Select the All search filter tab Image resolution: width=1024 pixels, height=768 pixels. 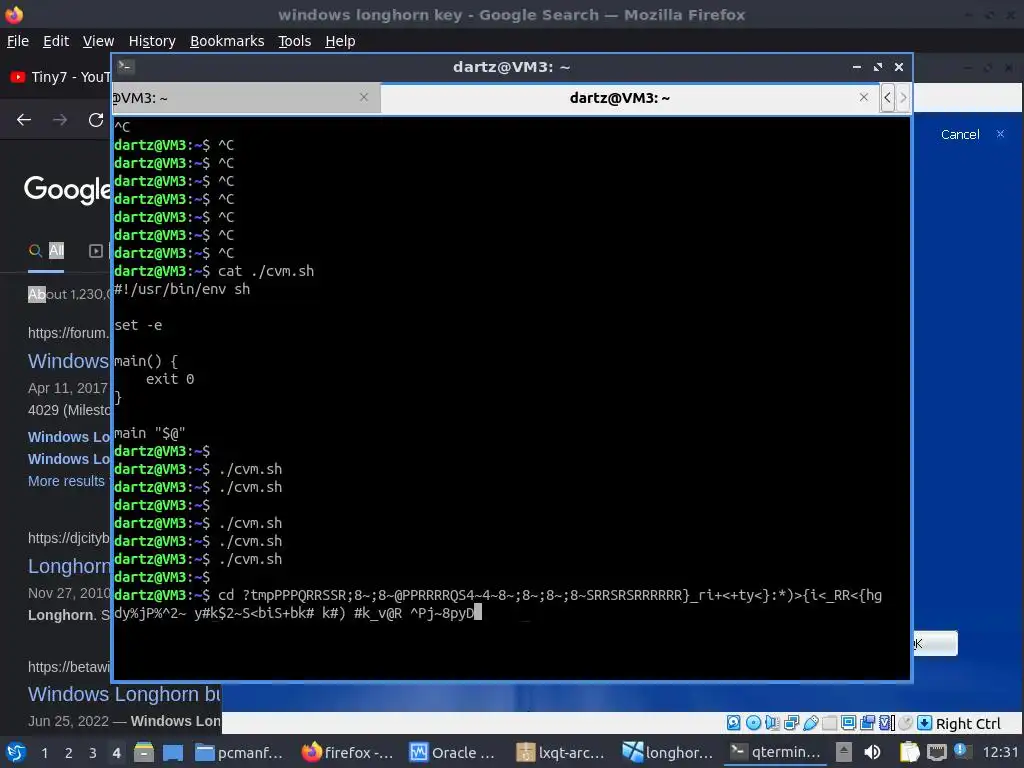47,251
